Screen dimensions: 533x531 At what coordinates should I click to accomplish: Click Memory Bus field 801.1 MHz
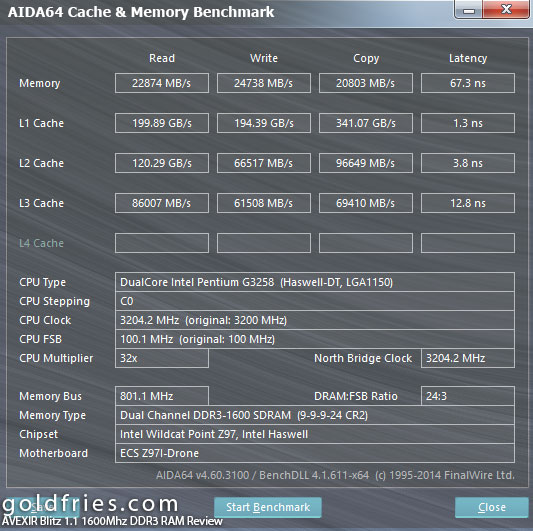coord(162,396)
